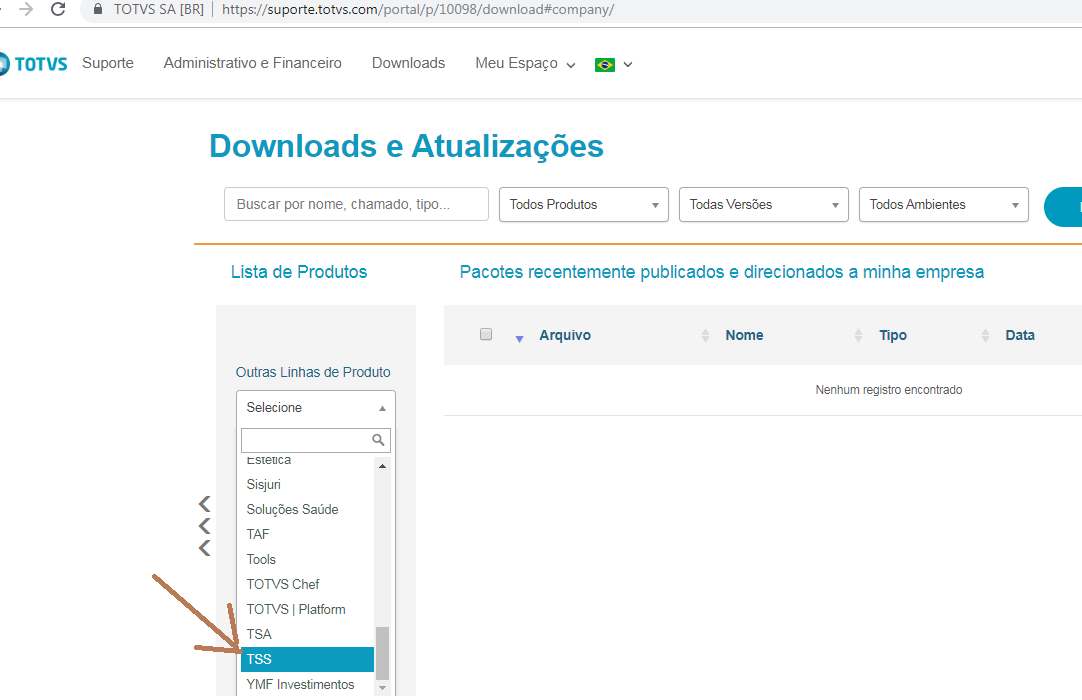This screenshot has width=1082, height=700.
Task: Open the Todas Versões dropdown
Action: (x=764, y=204)
